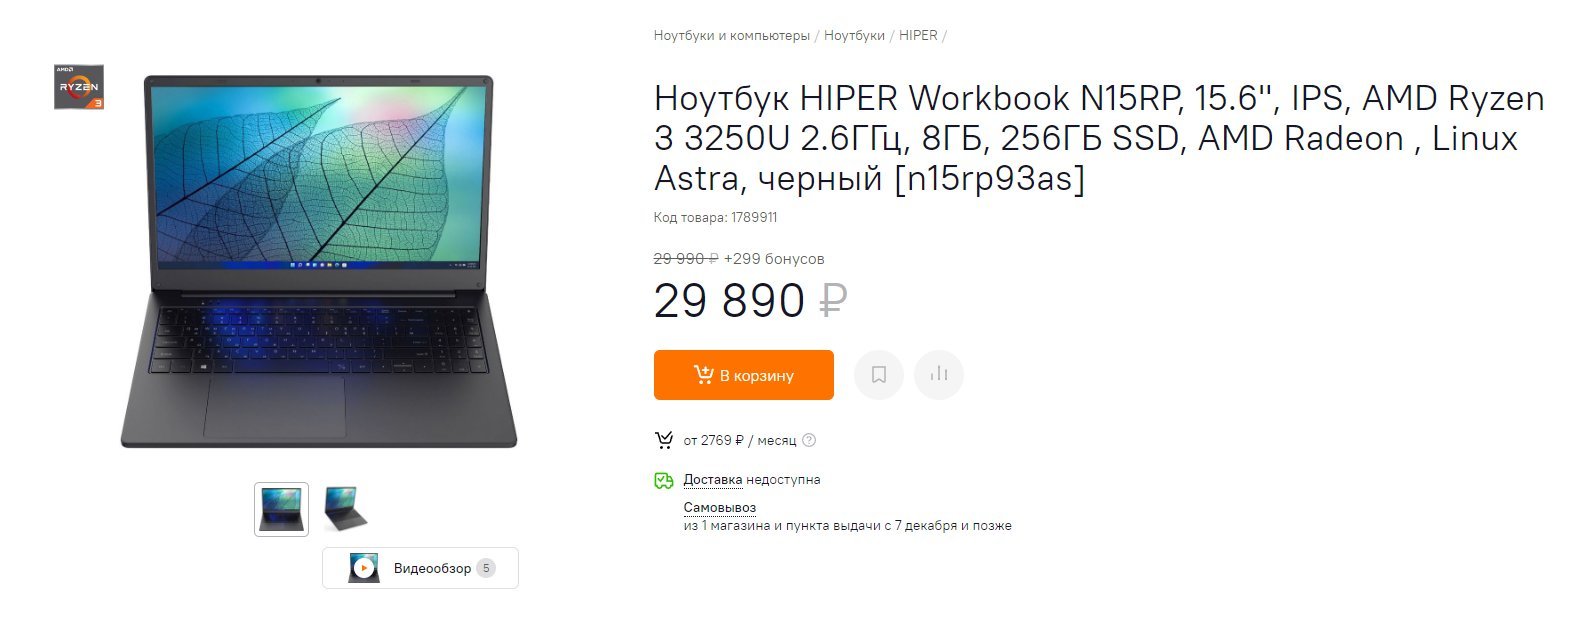Click the Доставка link

[713, 480]
